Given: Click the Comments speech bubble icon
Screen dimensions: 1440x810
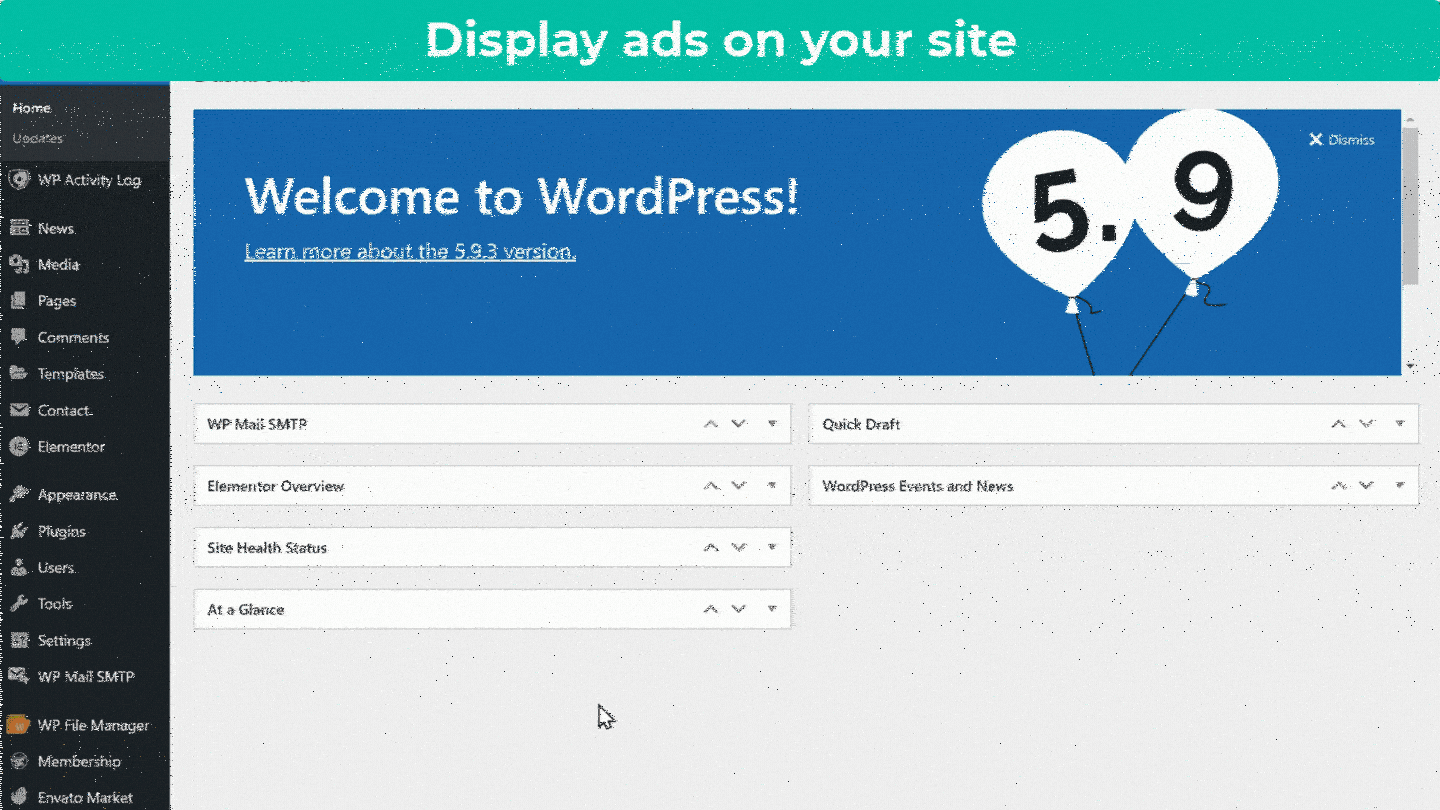Looking at the screenshot, I should (19, 337).
